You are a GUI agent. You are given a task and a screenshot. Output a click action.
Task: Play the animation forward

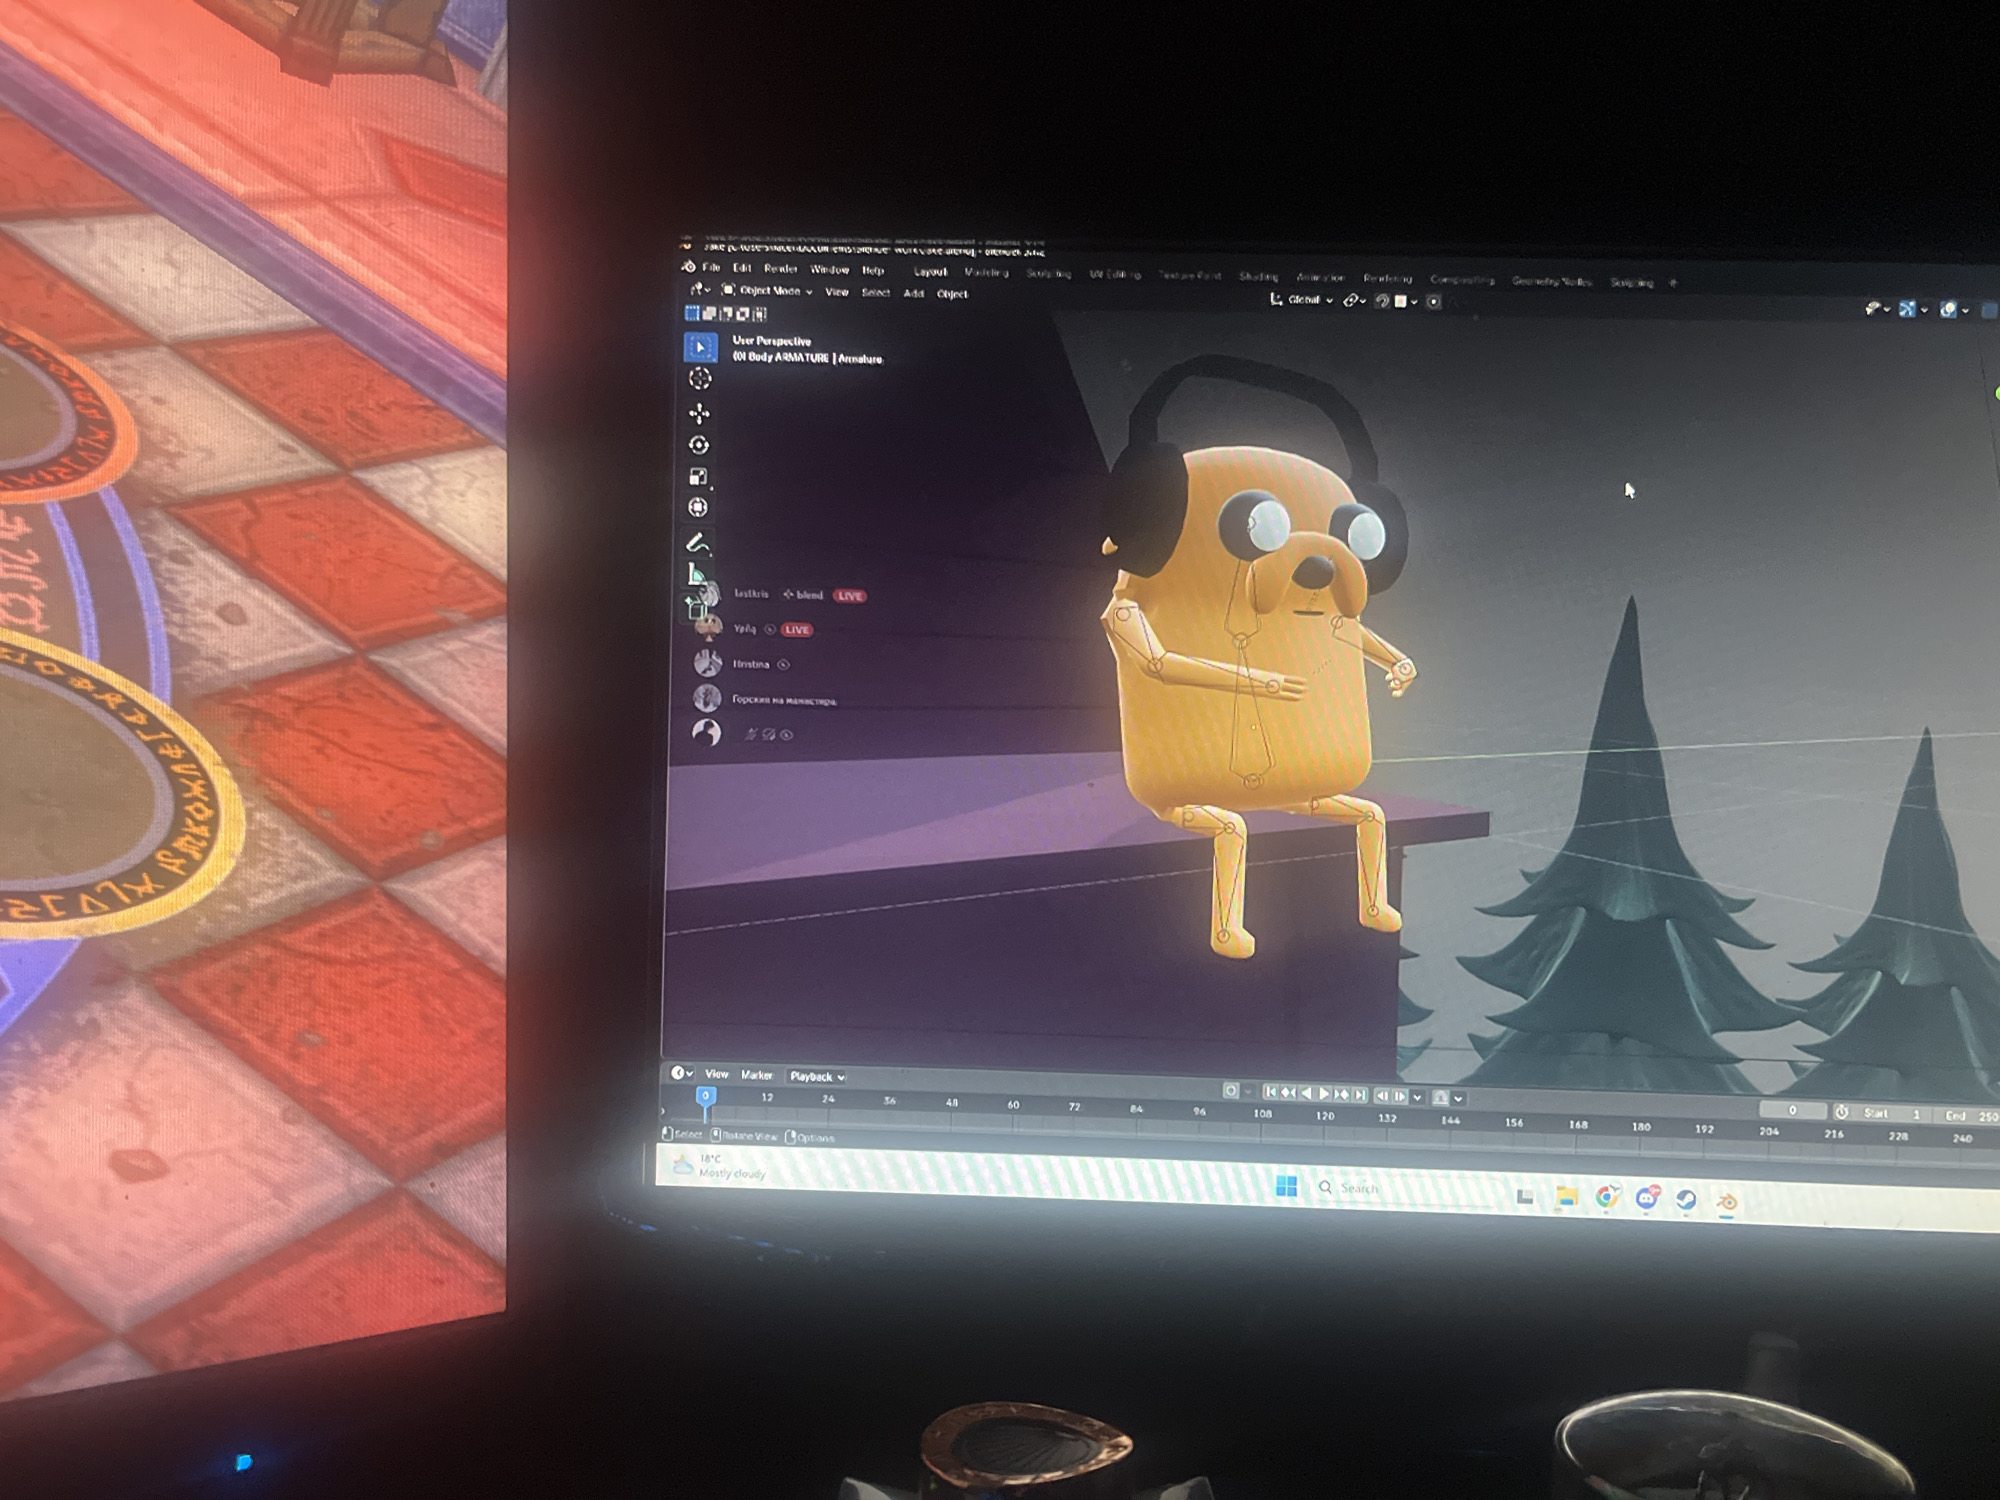click(1324, 1094)
